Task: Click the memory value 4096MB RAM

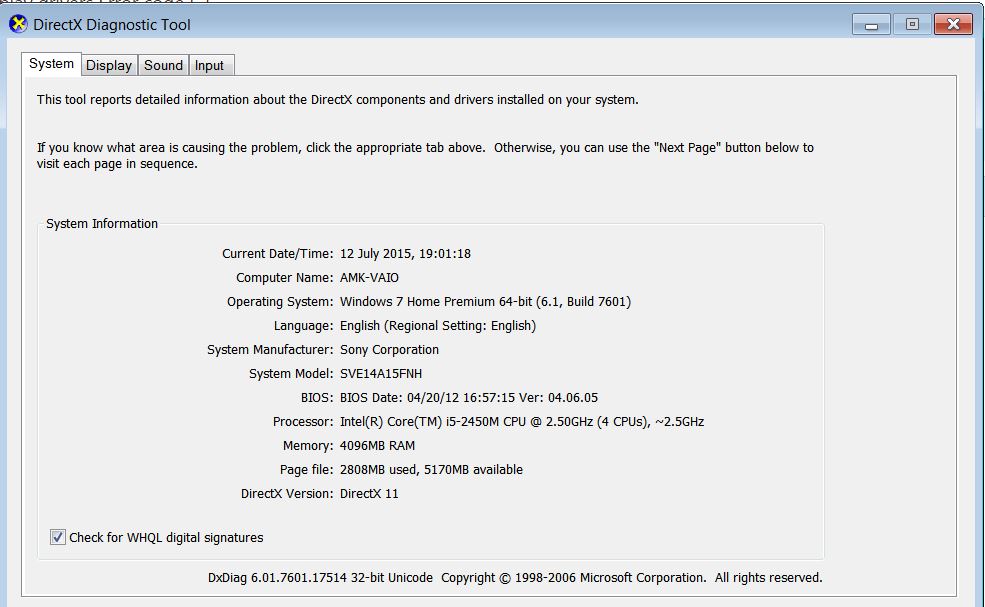Action: [378, 446]
